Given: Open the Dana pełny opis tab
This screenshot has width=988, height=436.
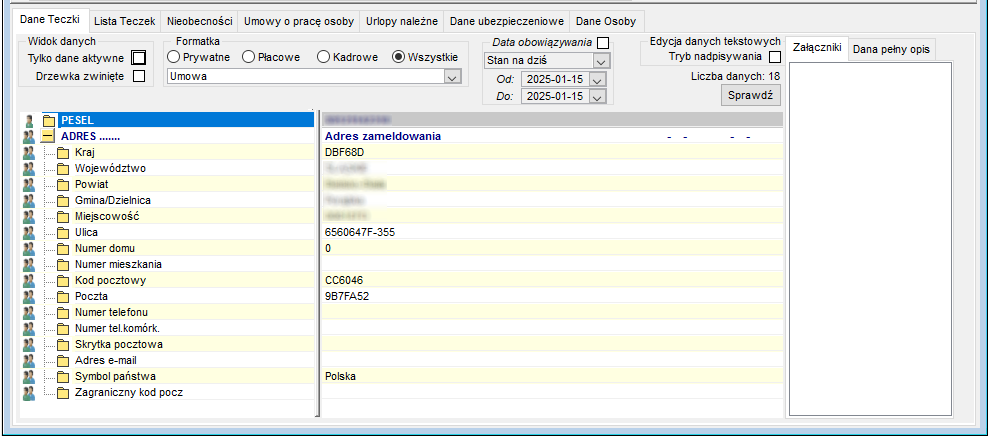Looking at the screenshot, I should coord(890,50).
